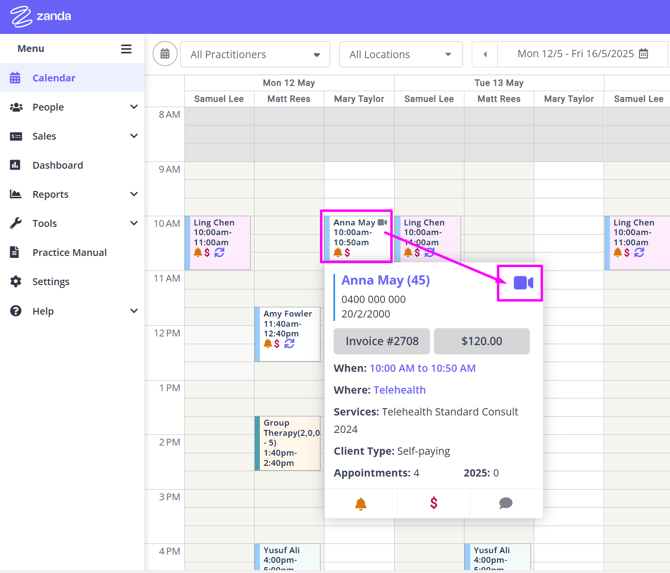Open the Group Therapy appointment block
This screenshot has width=670, height=573.
pos(288,443)
